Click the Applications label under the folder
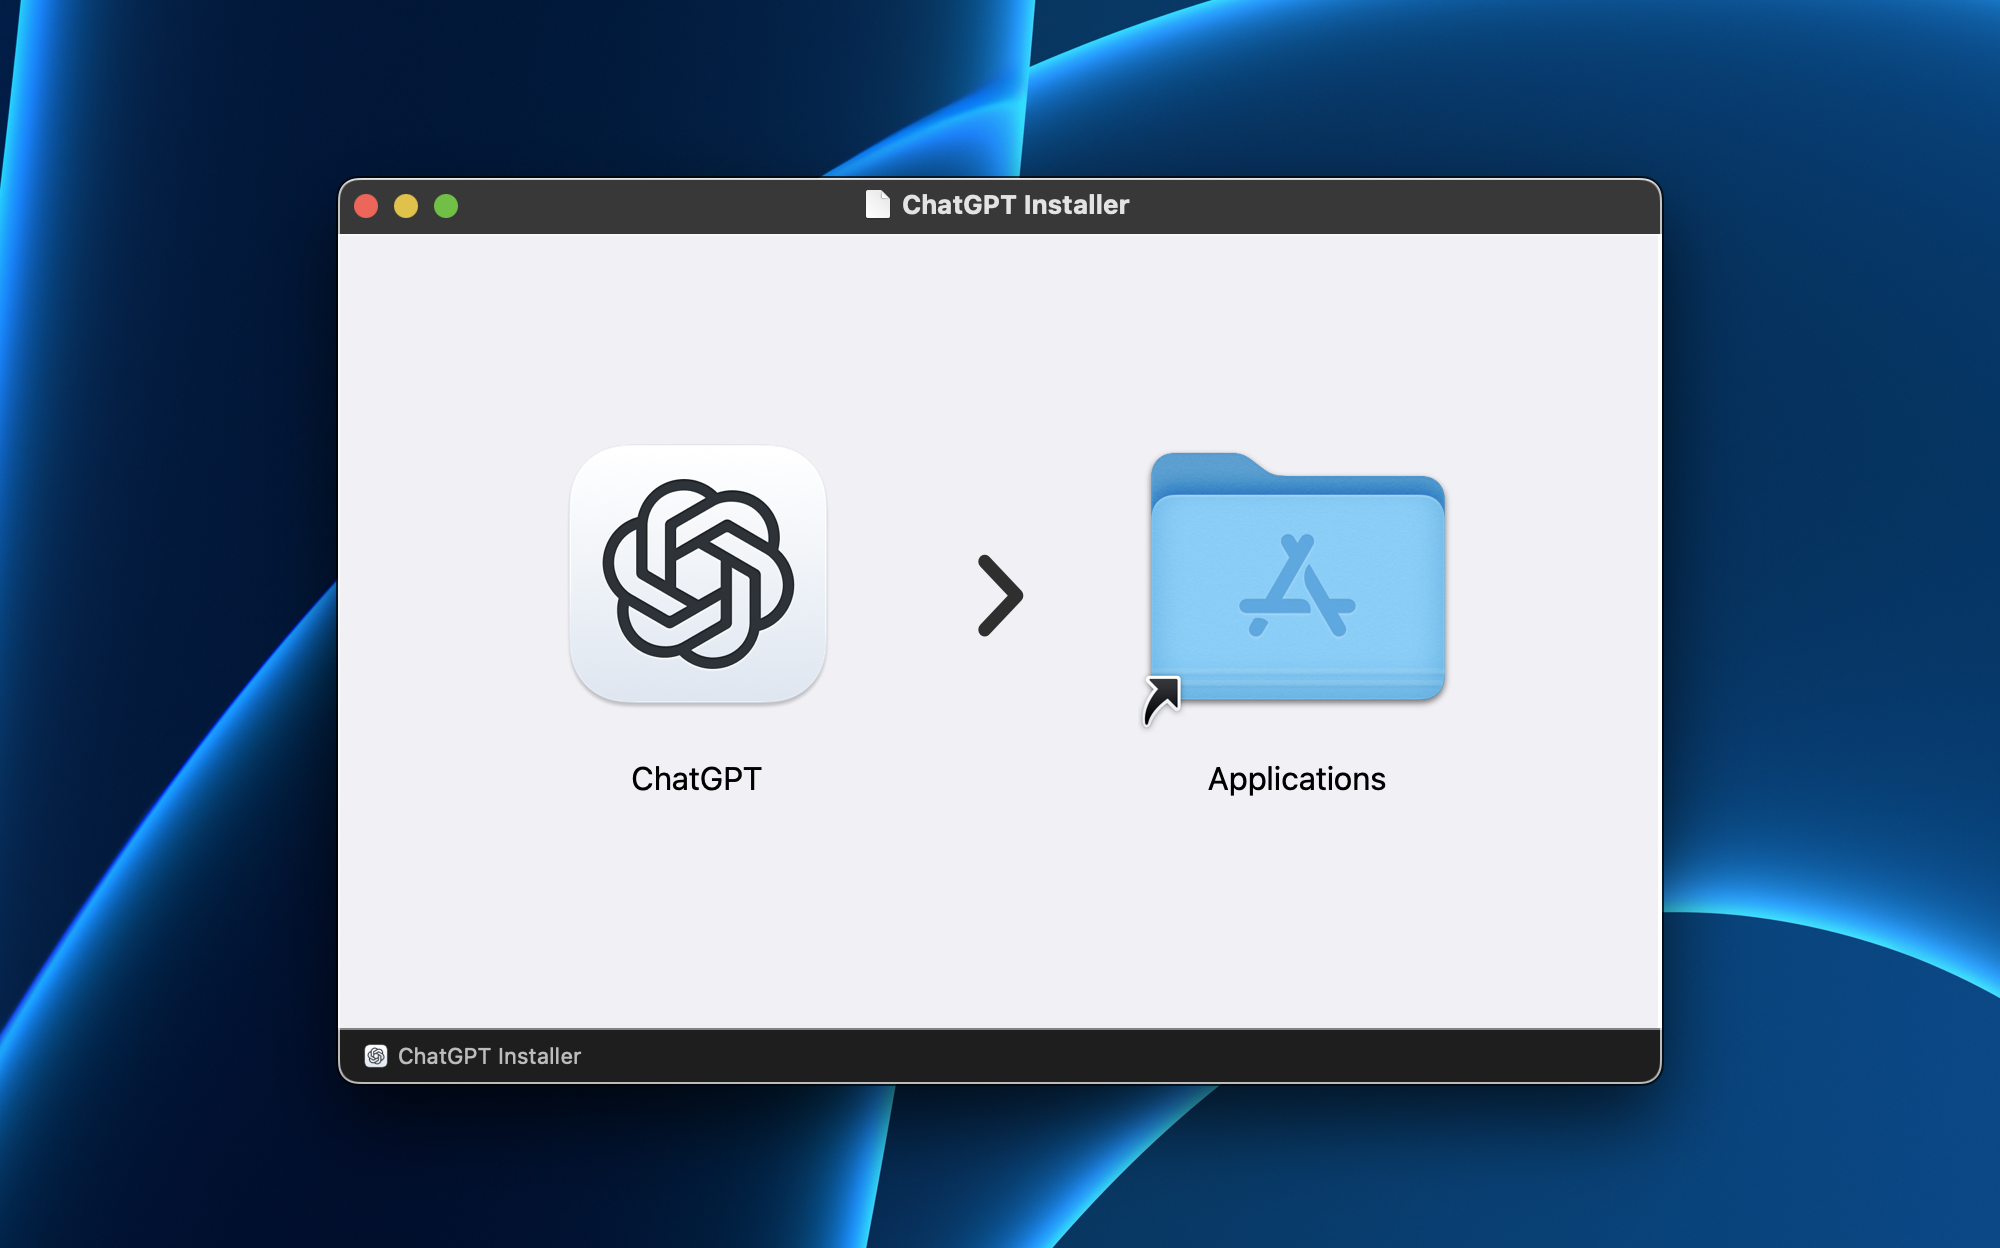This screenshot has width=2000, height=1248. coord(1296,780)
